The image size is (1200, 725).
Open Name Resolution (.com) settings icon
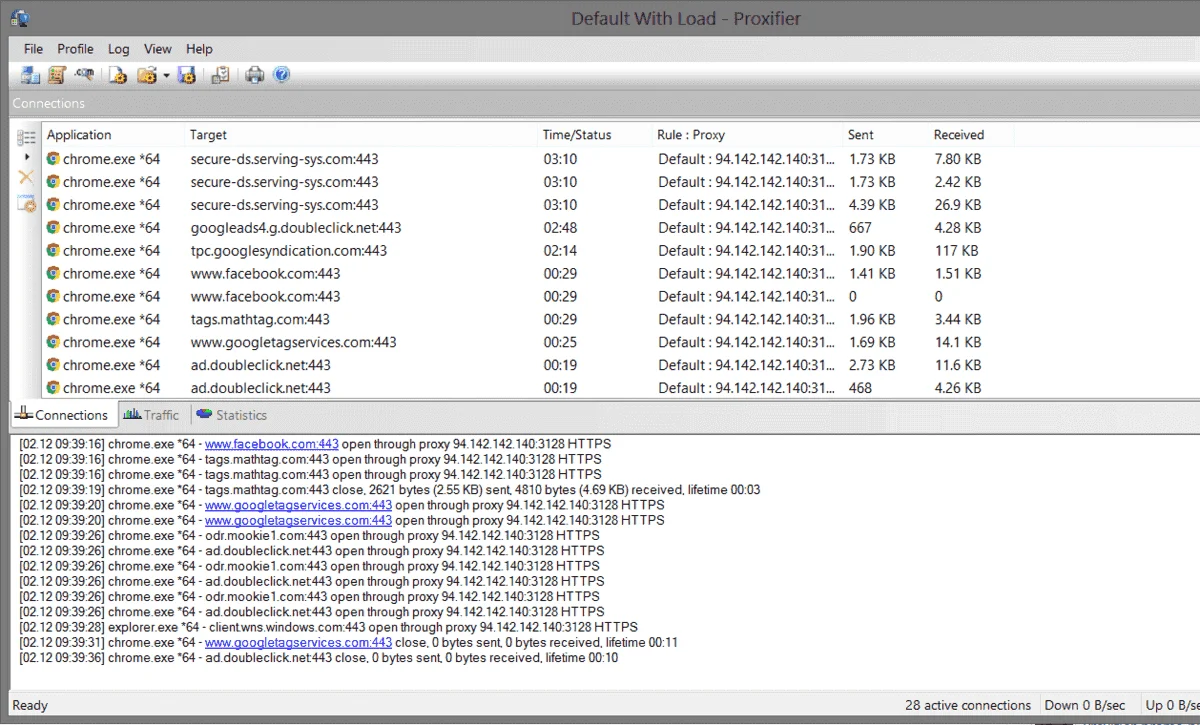point(84,75)
